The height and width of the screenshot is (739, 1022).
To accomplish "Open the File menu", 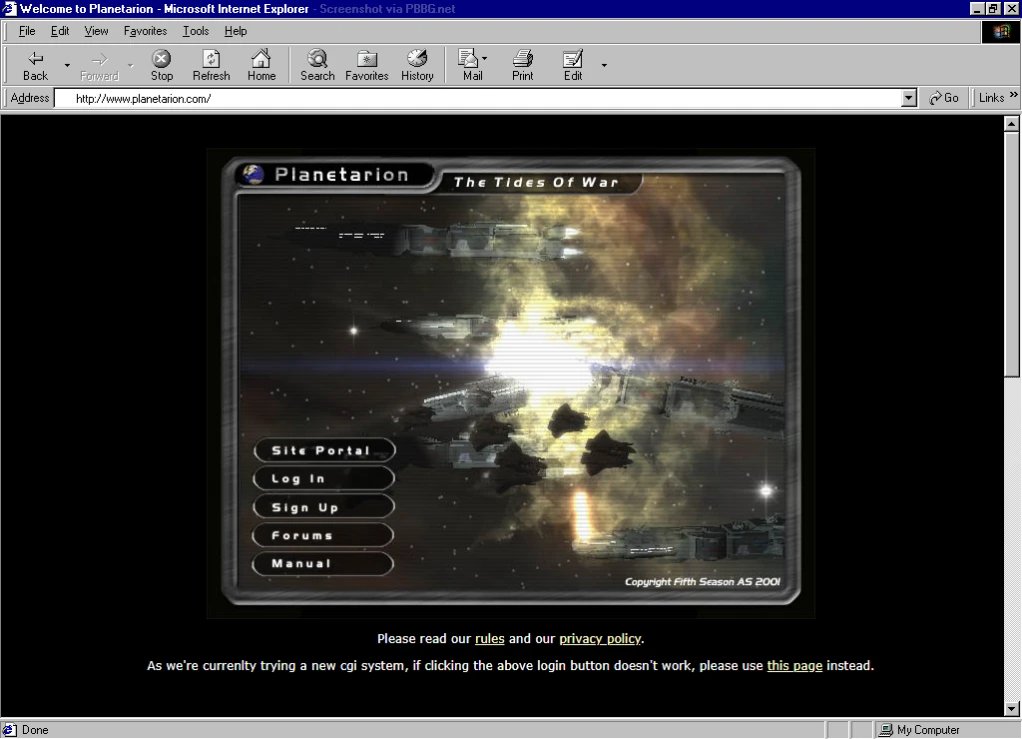I will coord(27,31).
